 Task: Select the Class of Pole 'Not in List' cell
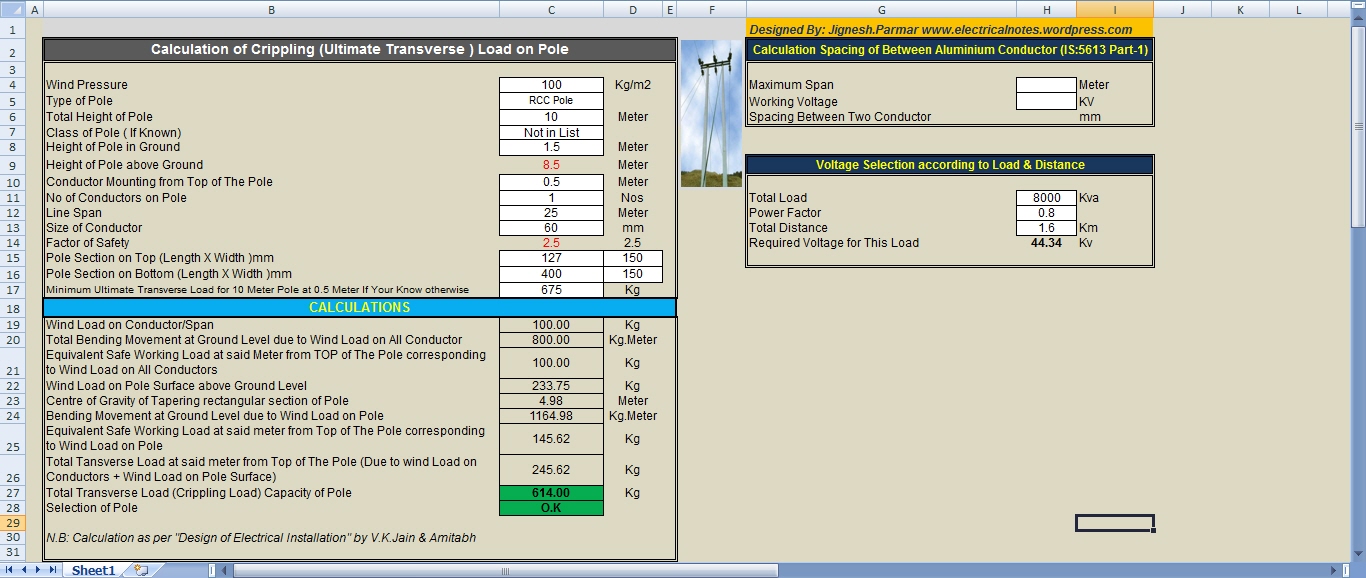pyautogui.click(x=551, y=133)
